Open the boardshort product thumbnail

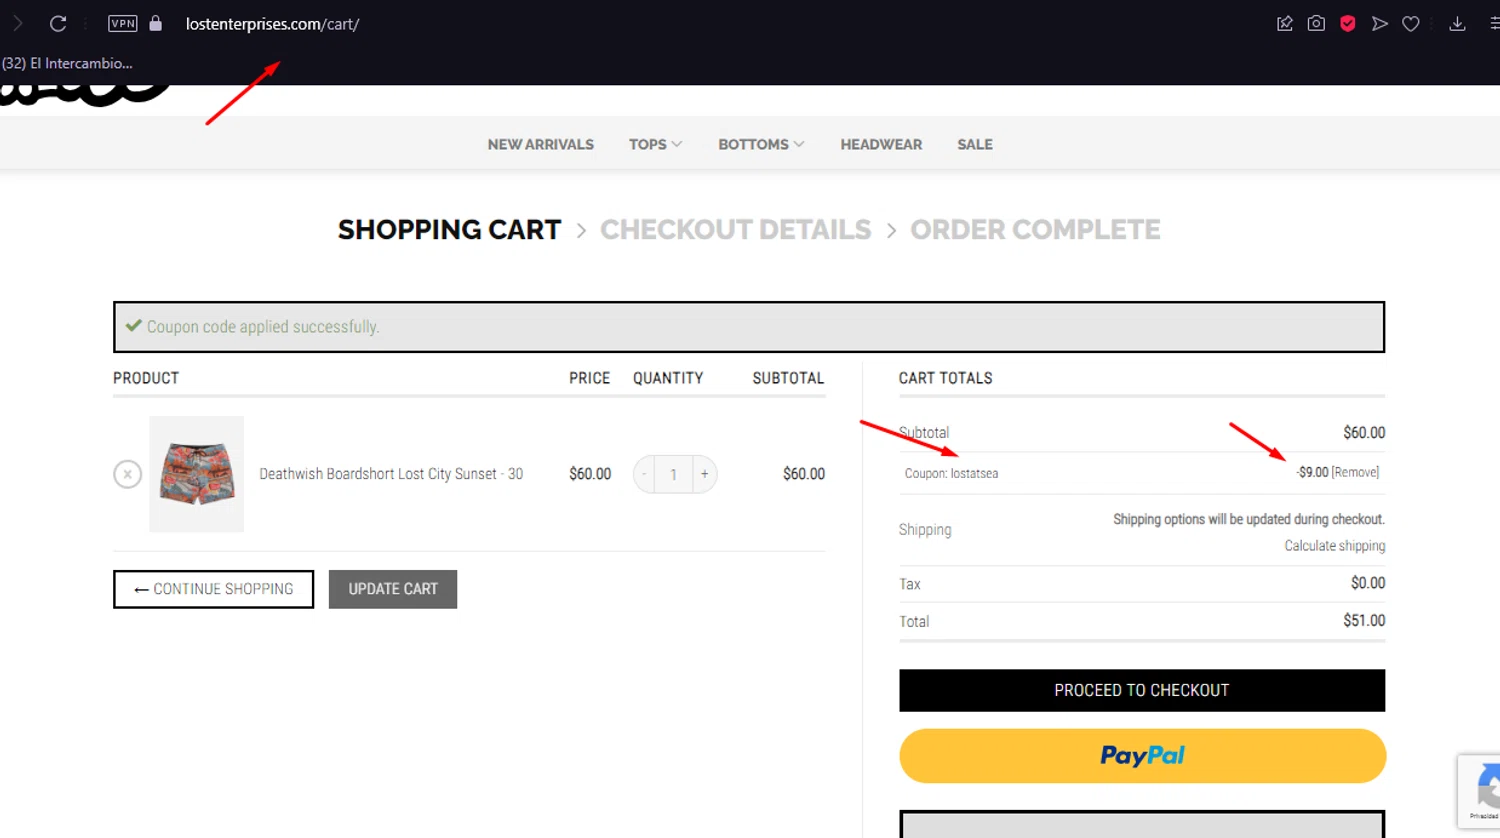[196, 474]
